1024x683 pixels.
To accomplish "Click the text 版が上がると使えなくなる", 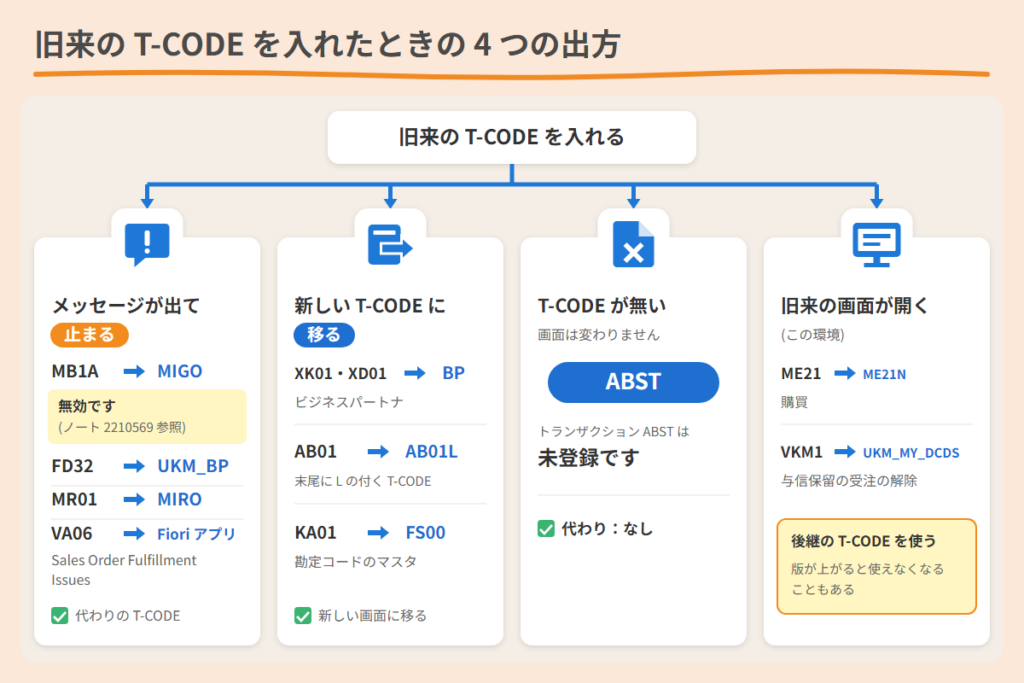I will click(x=867, y=569).
